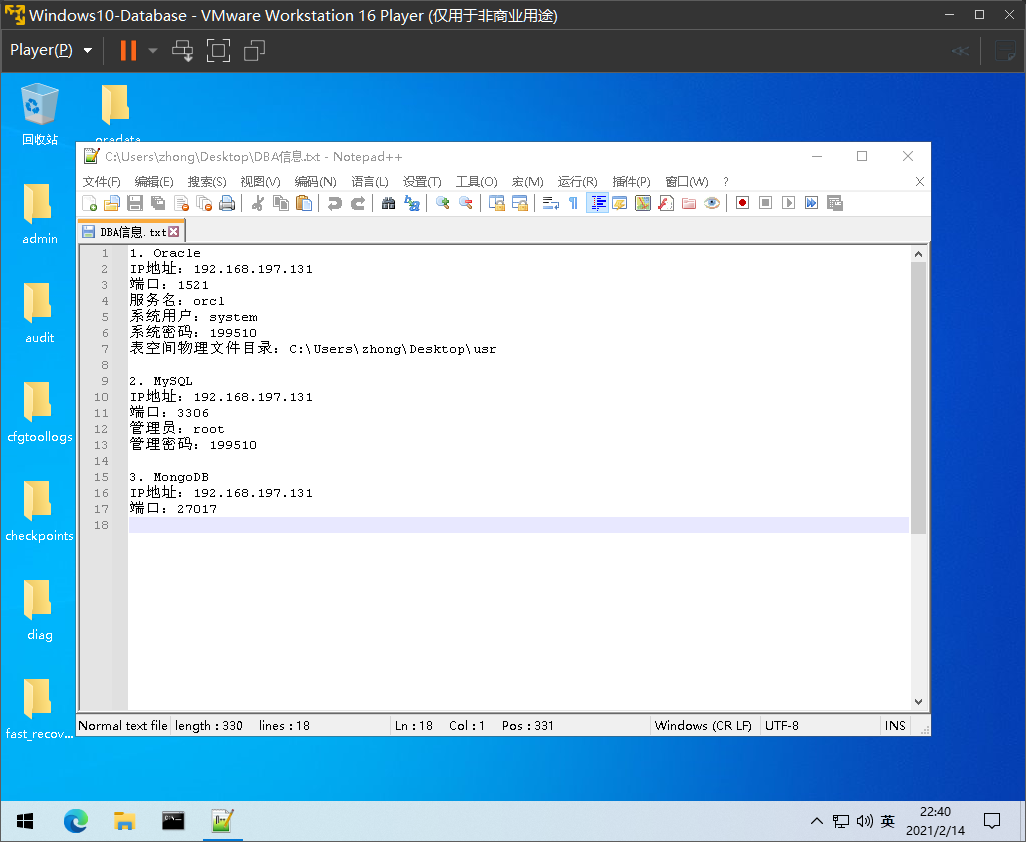
Task: Toggle synchronize vertical scrolling
Action: (x=497, y=203)
